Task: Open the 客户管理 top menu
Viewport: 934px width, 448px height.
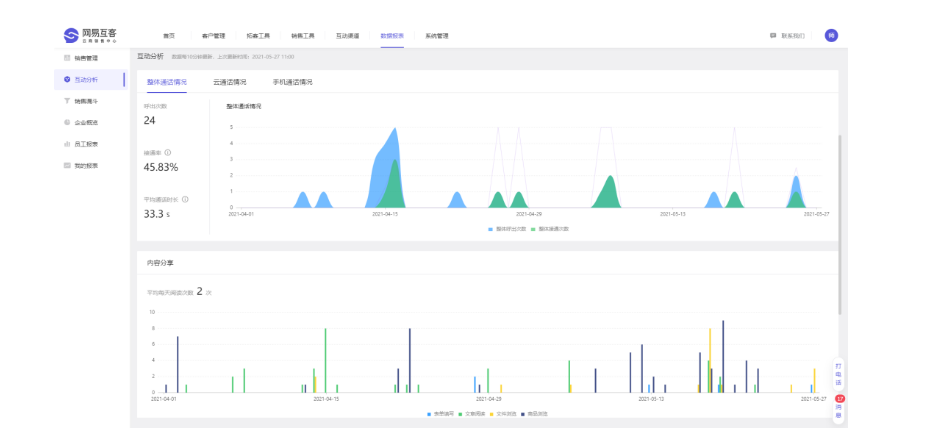Action: coord(213,36)
